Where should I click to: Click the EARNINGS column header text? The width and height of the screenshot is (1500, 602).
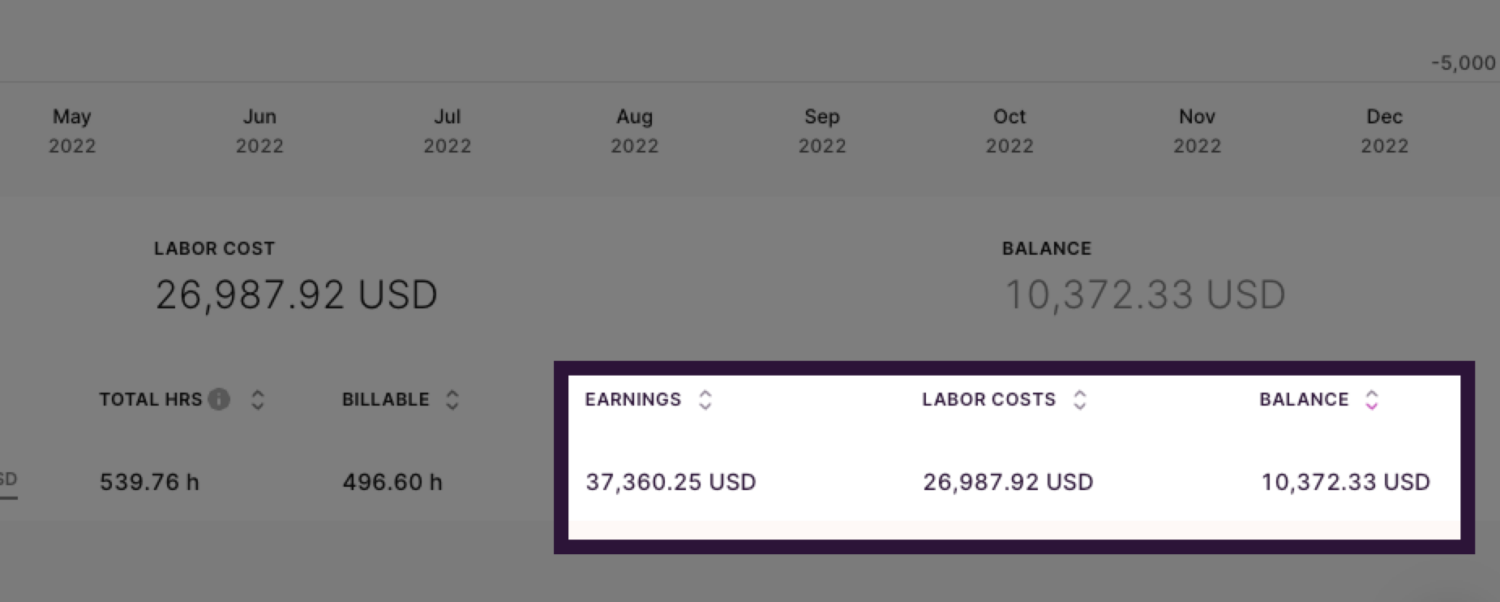coord(633,399)
